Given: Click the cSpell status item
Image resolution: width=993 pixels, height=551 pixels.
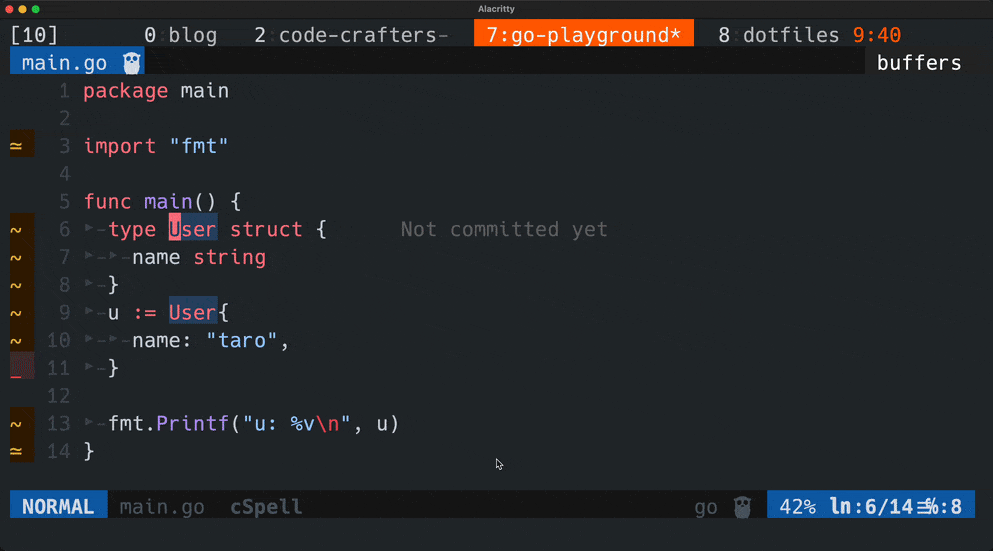Looking at the screenshot, I should point(266,507).
